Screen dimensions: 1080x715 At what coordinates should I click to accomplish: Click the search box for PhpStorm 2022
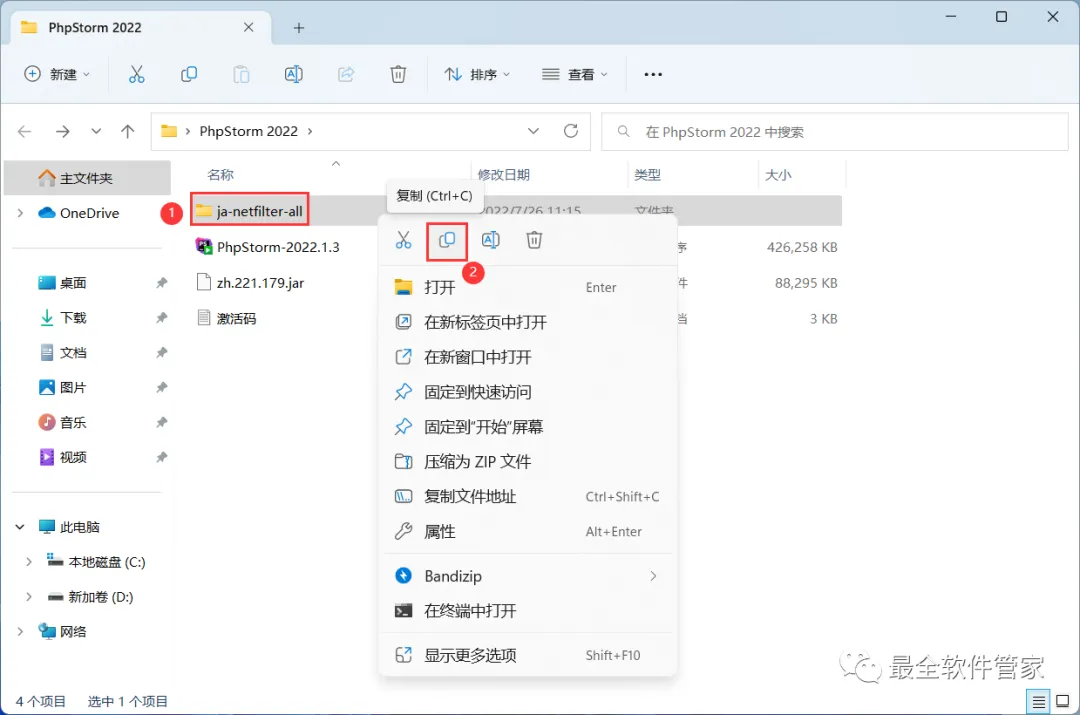pyautogui.click(x=835, y=132)
